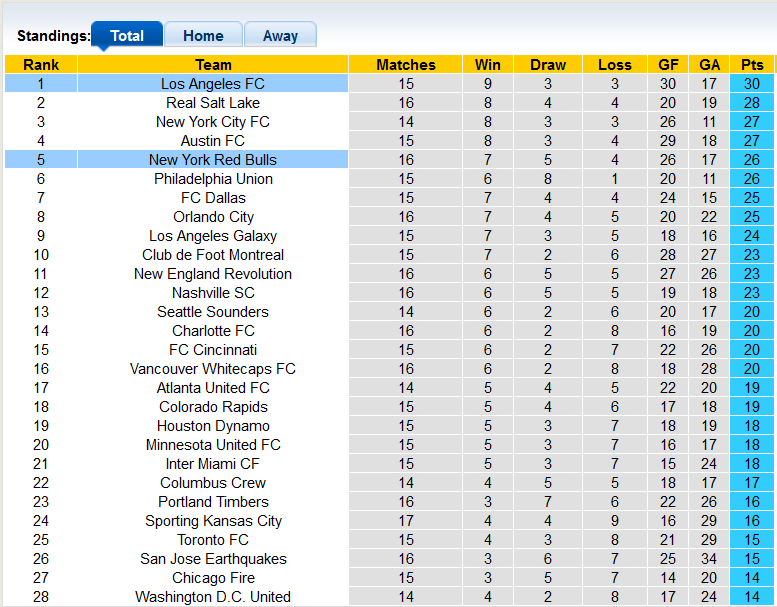Click the Los Angeles FC team link
The width and height of the screenshot is (777, 607).
pos(213,84)
